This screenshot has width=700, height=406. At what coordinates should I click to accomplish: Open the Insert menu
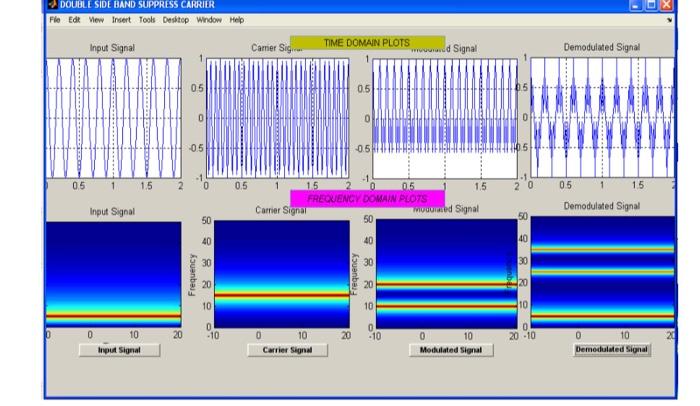tap(121, 20)
